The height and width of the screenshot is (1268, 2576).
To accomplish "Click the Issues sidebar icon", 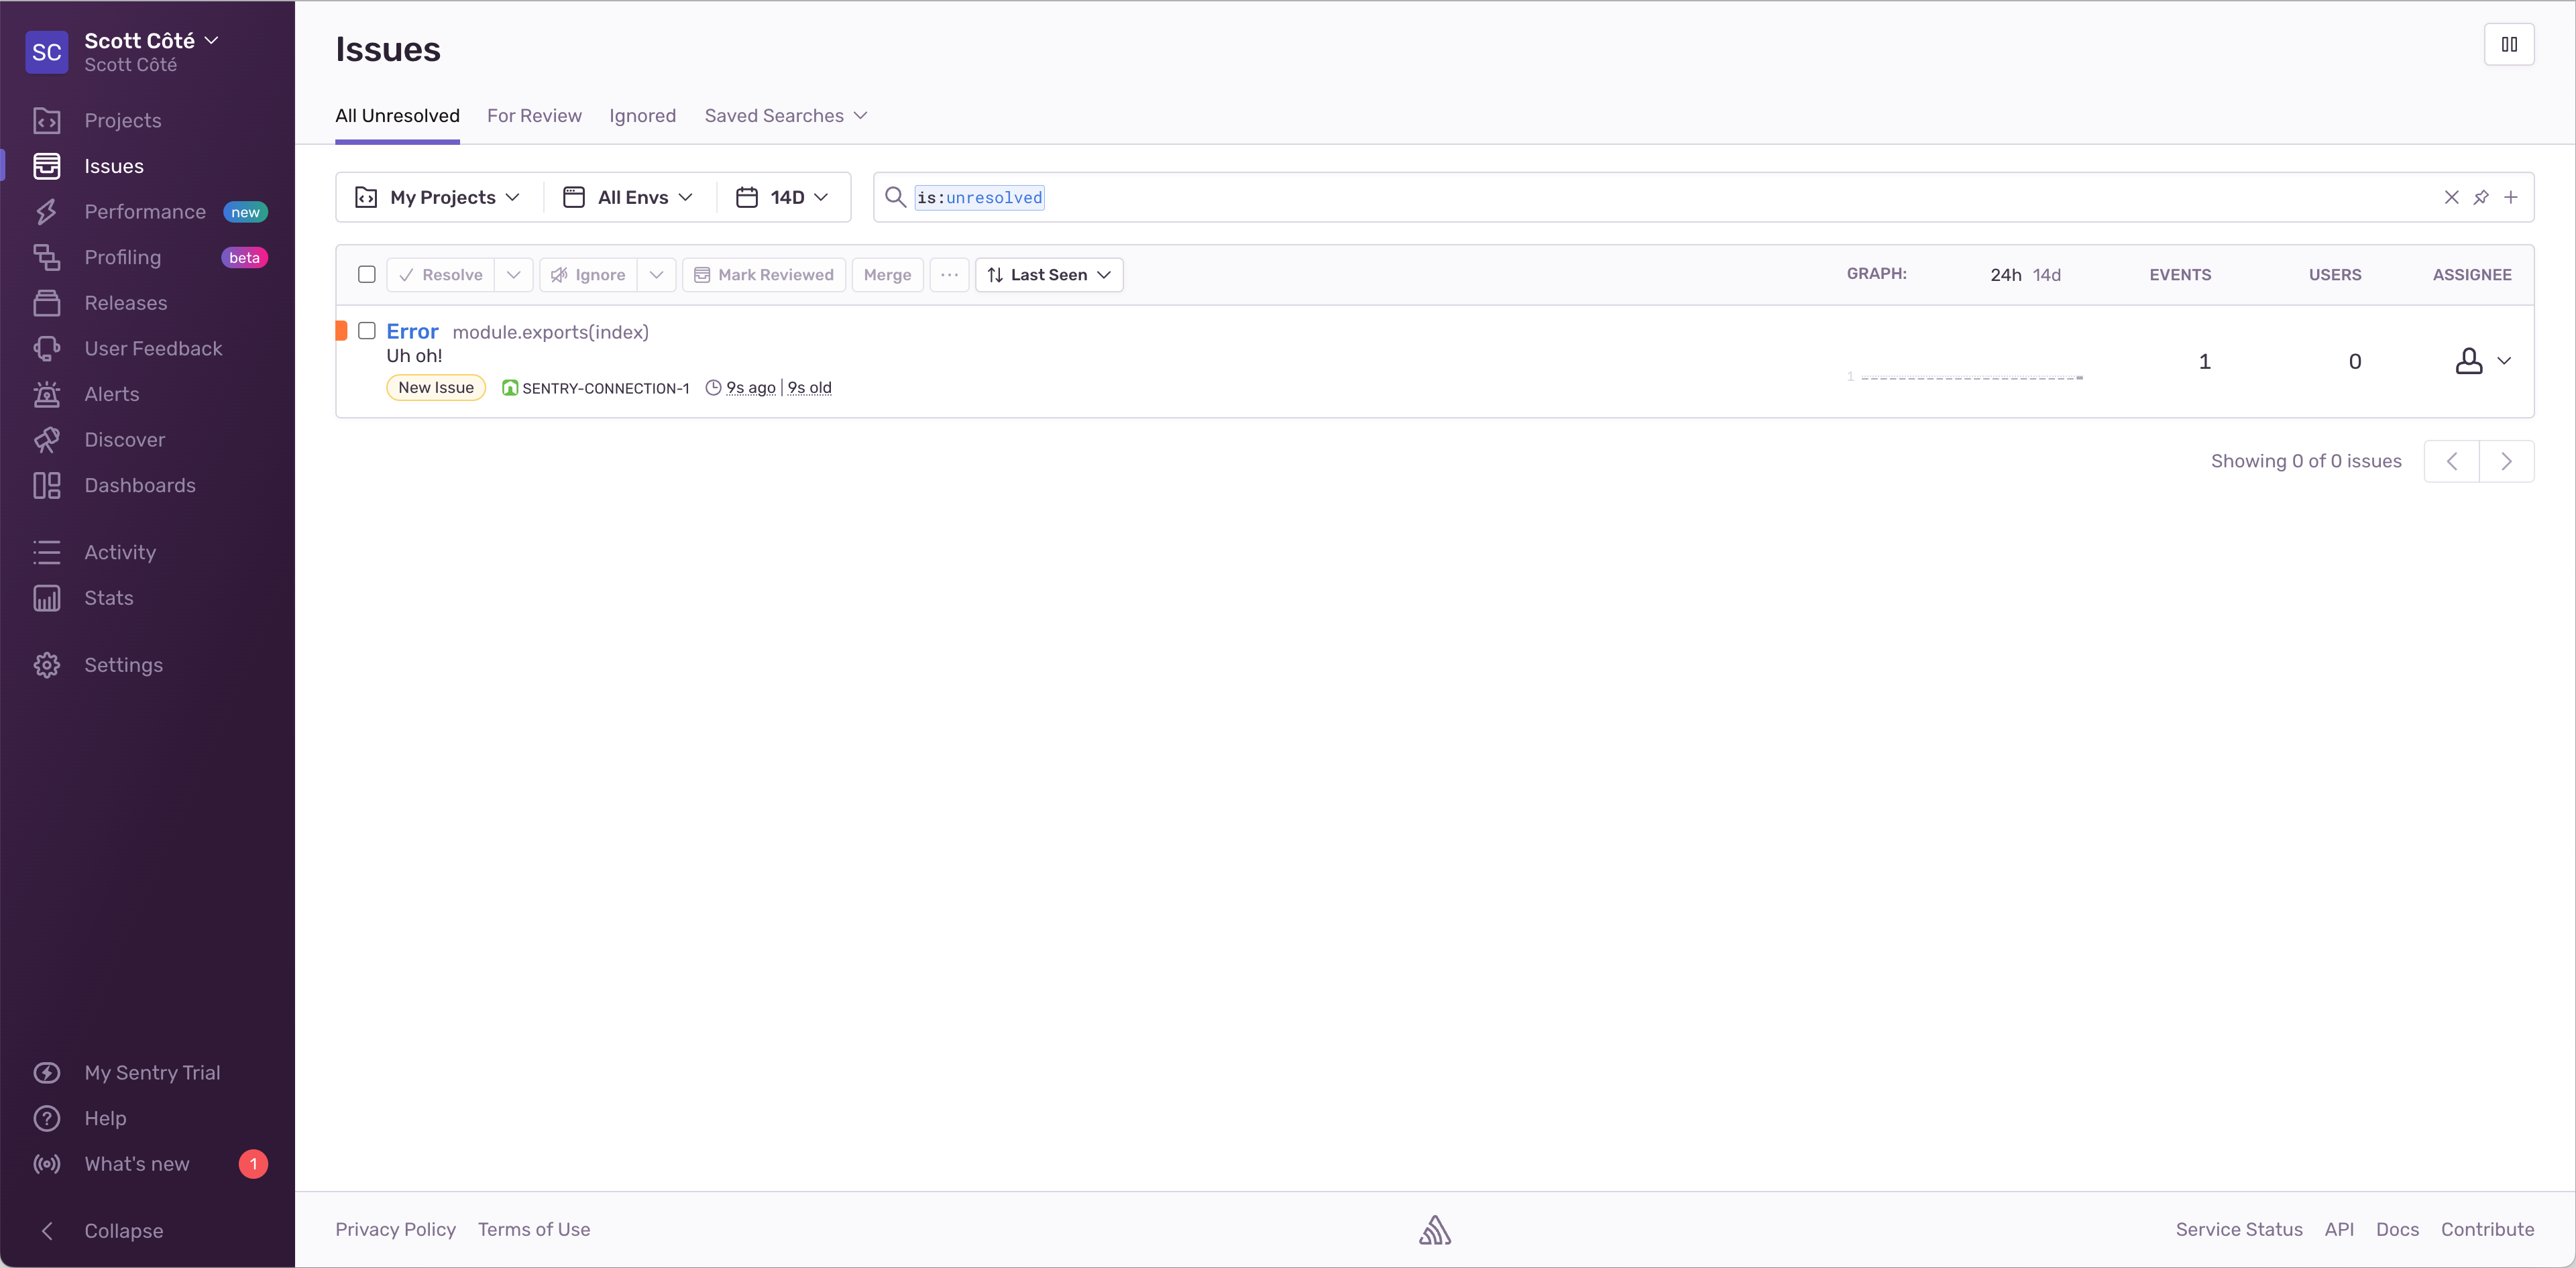I will (47, 166).
